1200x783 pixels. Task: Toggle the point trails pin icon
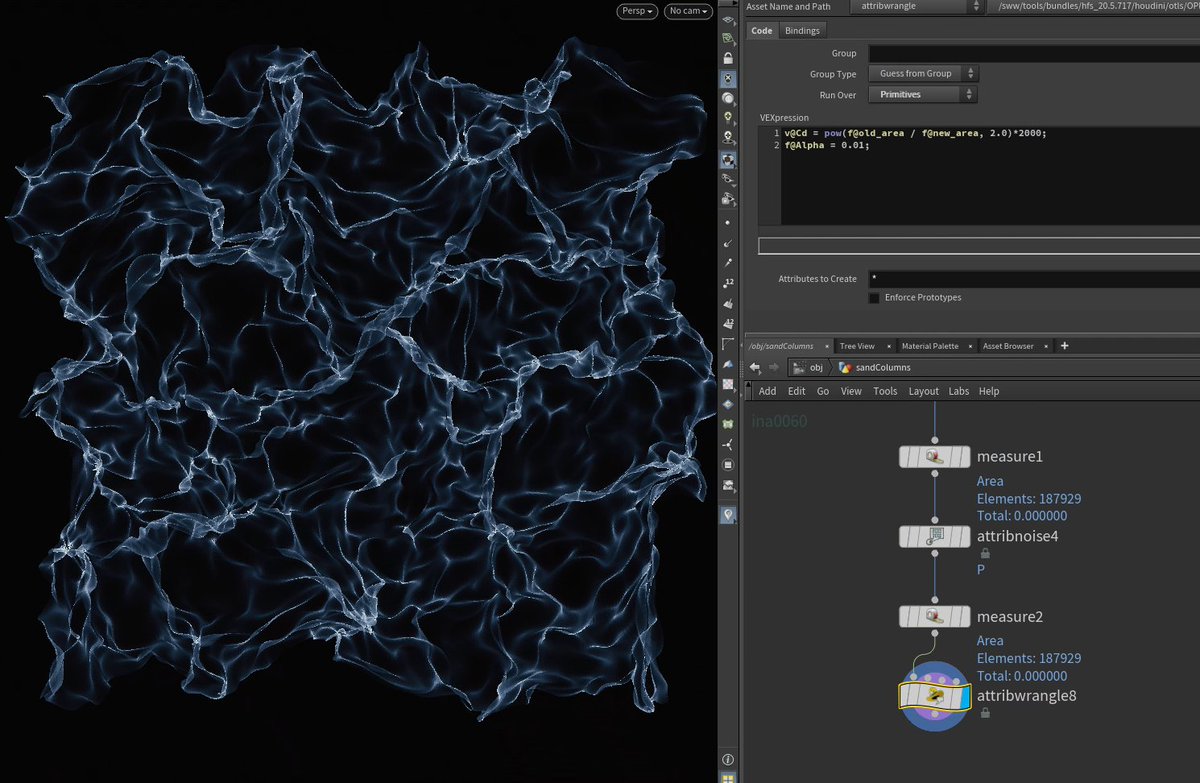728,263
